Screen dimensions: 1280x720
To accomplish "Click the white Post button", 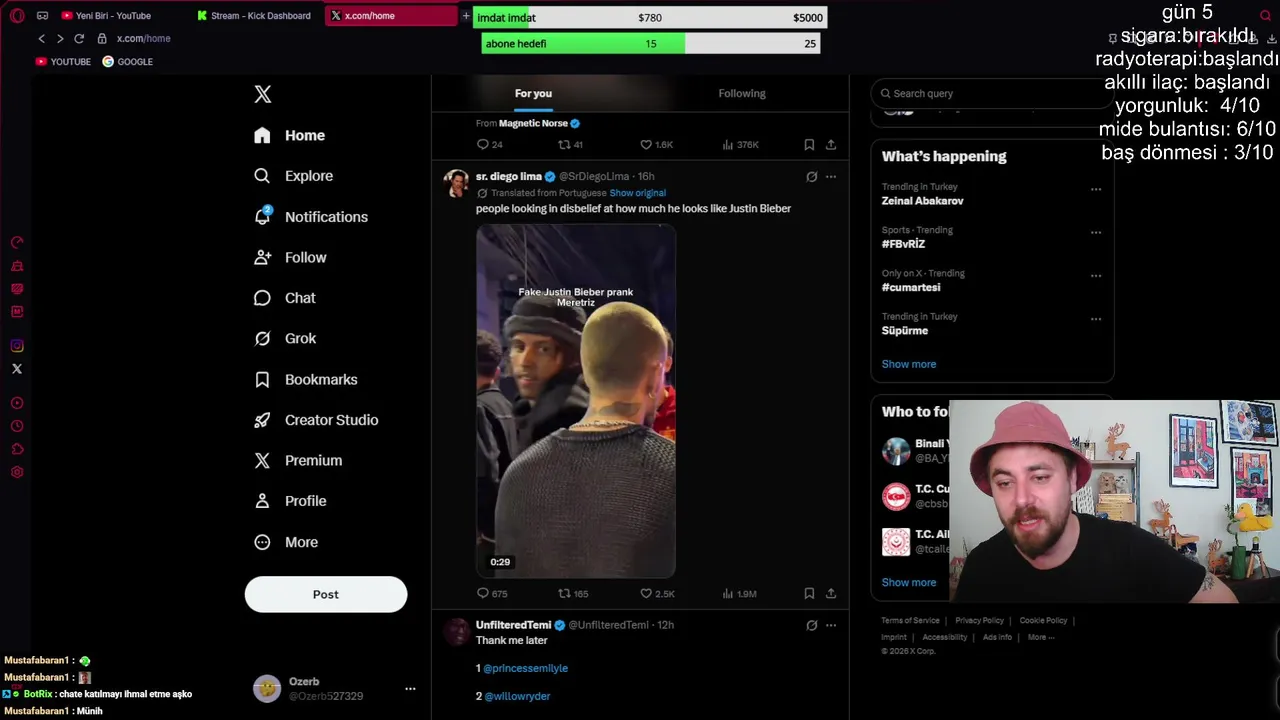I will (326, 594).
